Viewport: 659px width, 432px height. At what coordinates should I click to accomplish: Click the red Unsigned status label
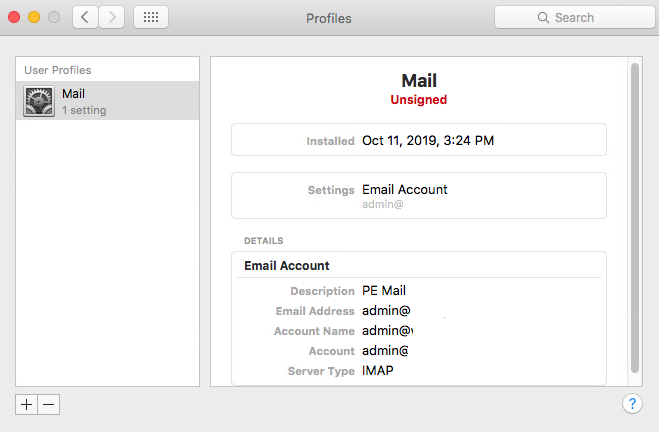click(419, 100)
